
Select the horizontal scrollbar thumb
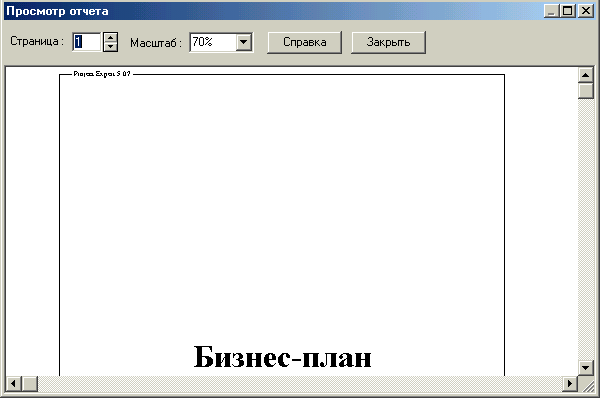[x=29, y=383]
